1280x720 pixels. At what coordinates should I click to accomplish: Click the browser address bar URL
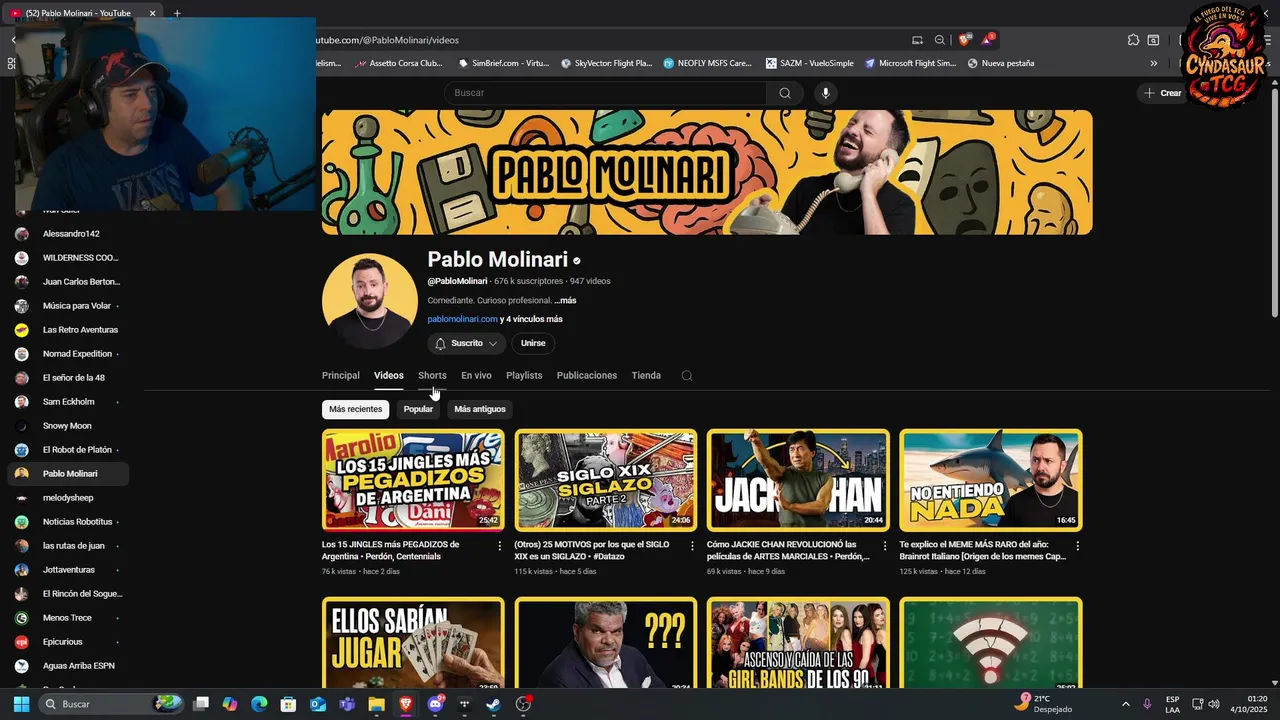click(388, 40)
